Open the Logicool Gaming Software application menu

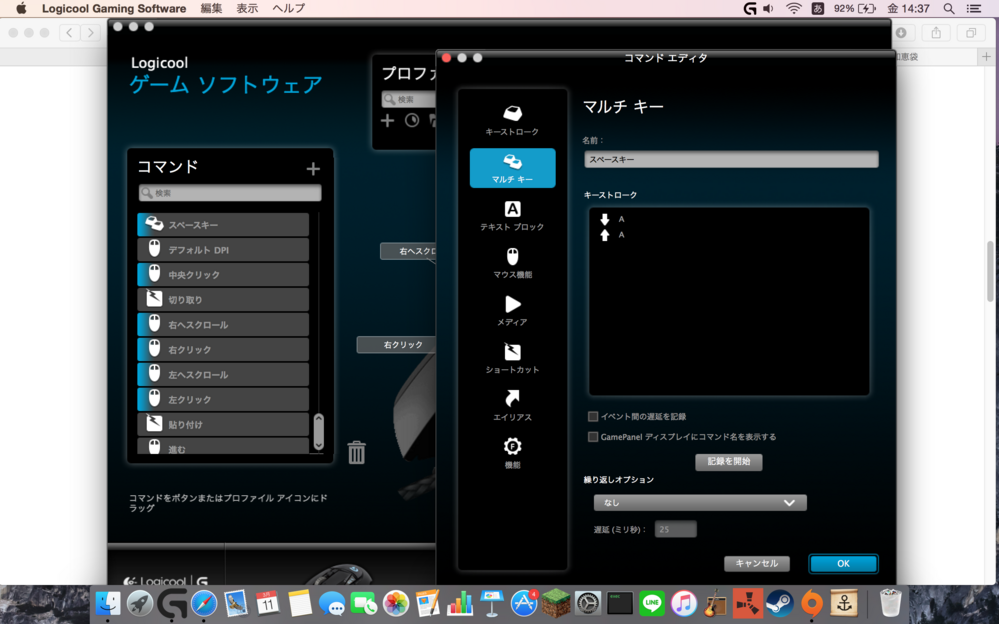114,8
